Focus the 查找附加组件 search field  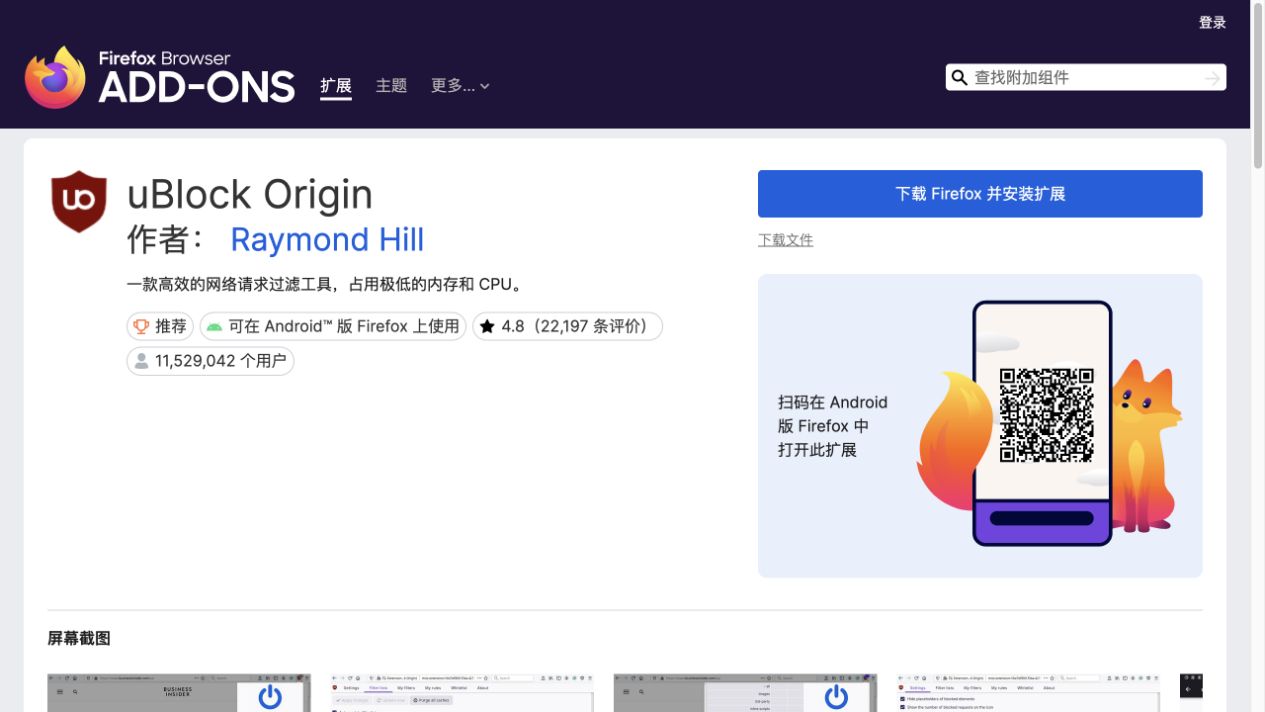pos(1086,78)
